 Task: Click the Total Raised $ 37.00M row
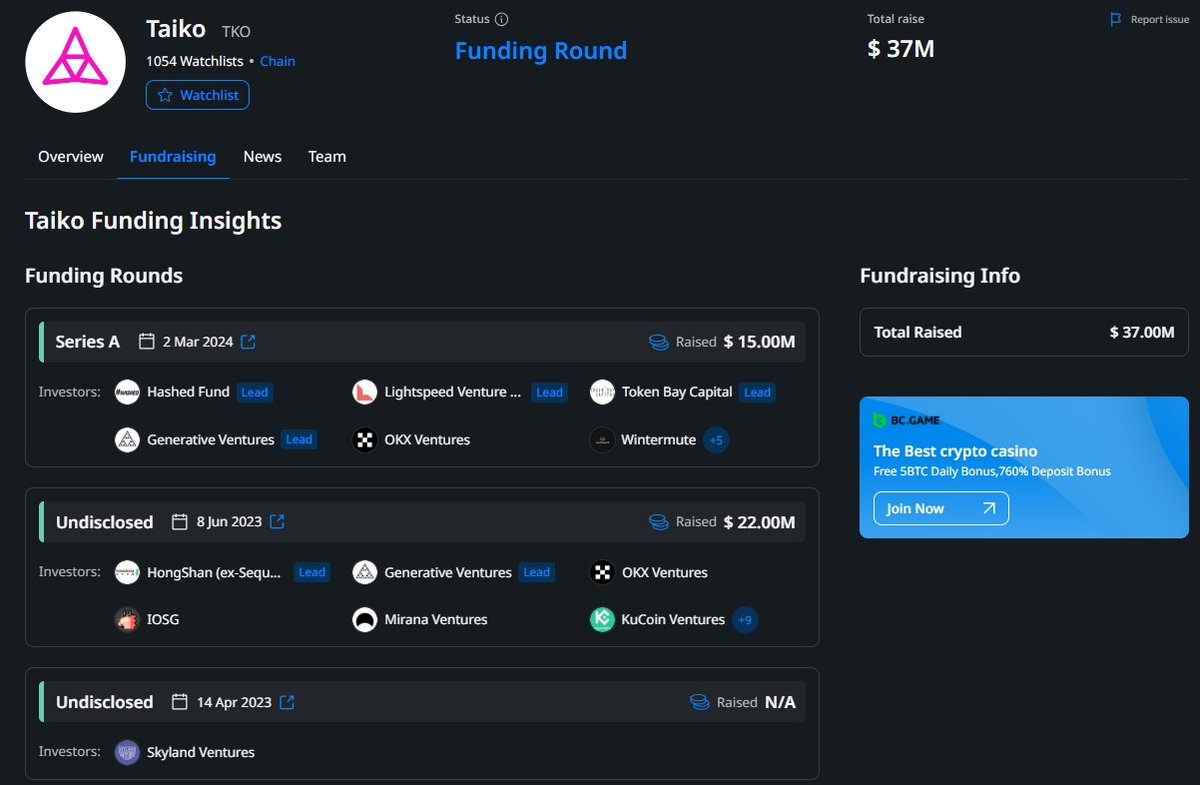(x=1024, y=332)
